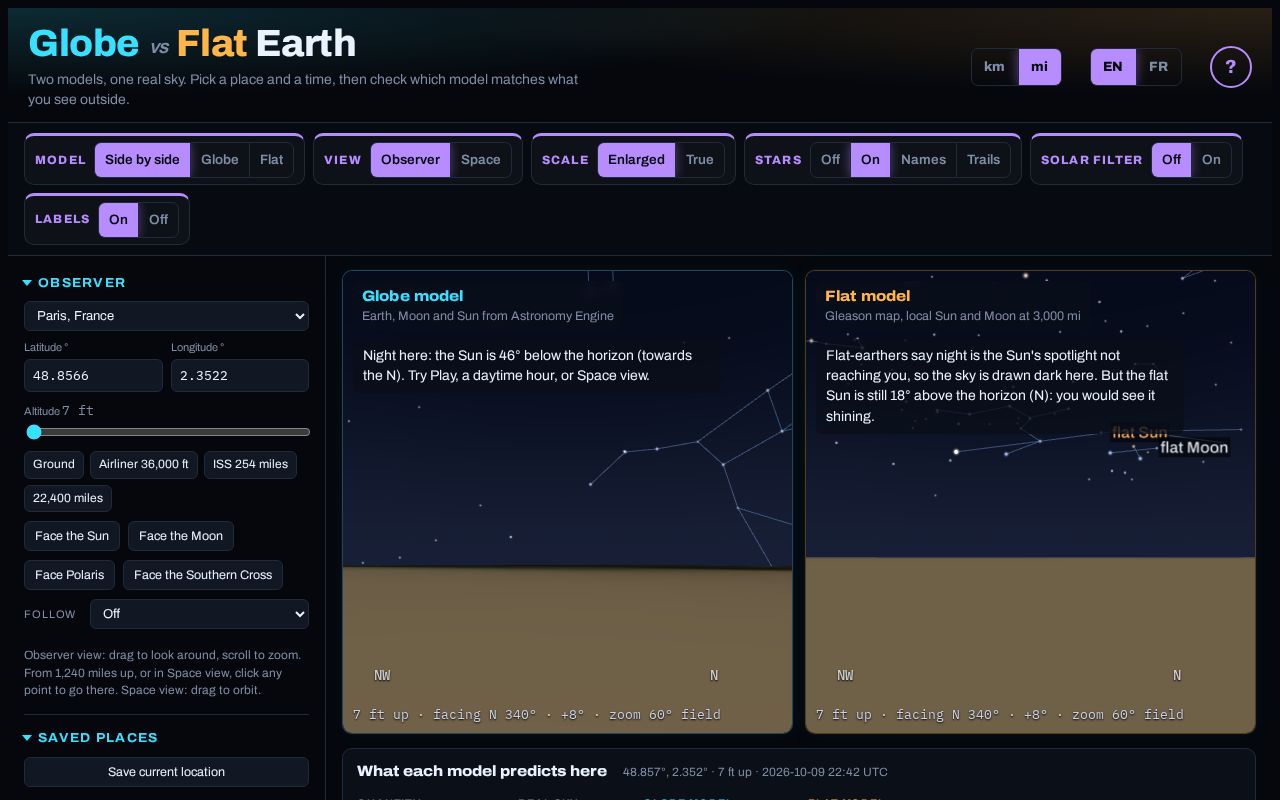1280x800 pixels.
Task: Switch language to FR
Action: [1158, 67]
